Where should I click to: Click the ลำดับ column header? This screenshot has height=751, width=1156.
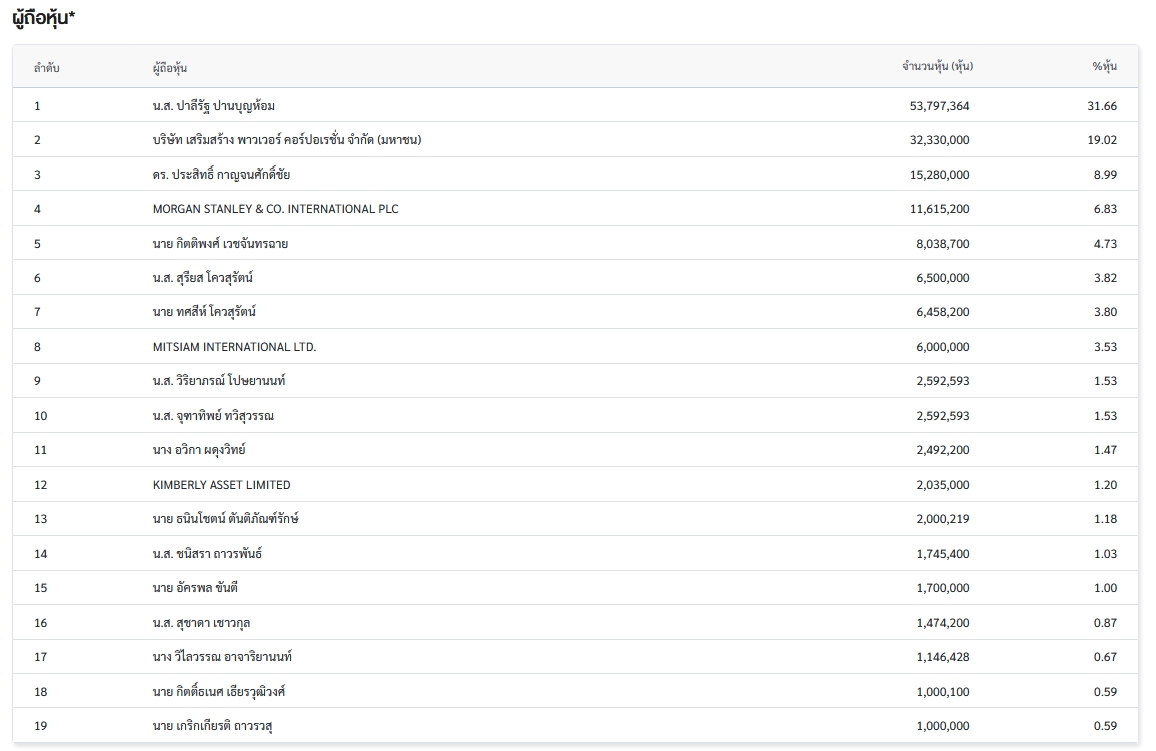pyautogui.click(x=46, y=67)
